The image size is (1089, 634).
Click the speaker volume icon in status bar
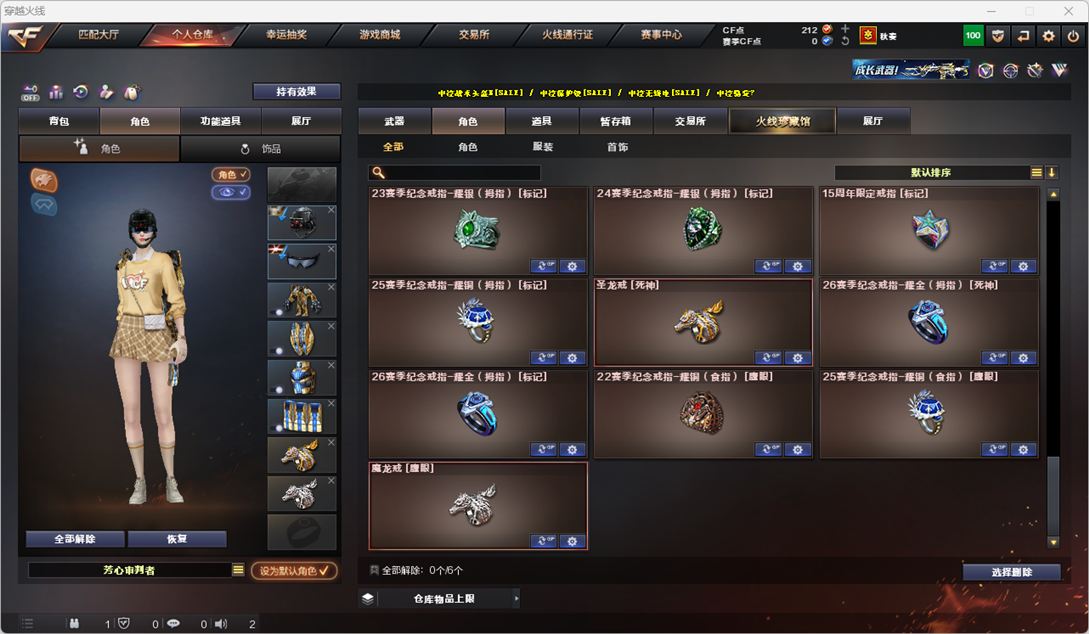click(x=221, y=624)
